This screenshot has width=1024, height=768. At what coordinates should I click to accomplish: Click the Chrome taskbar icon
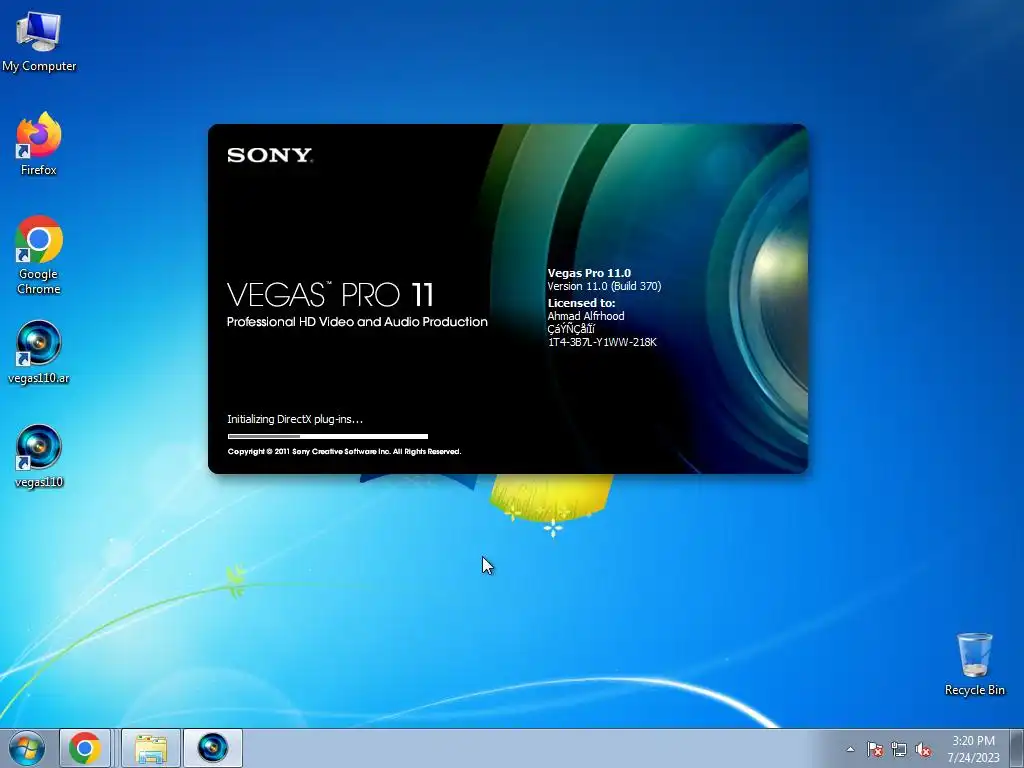pos(85,748)
